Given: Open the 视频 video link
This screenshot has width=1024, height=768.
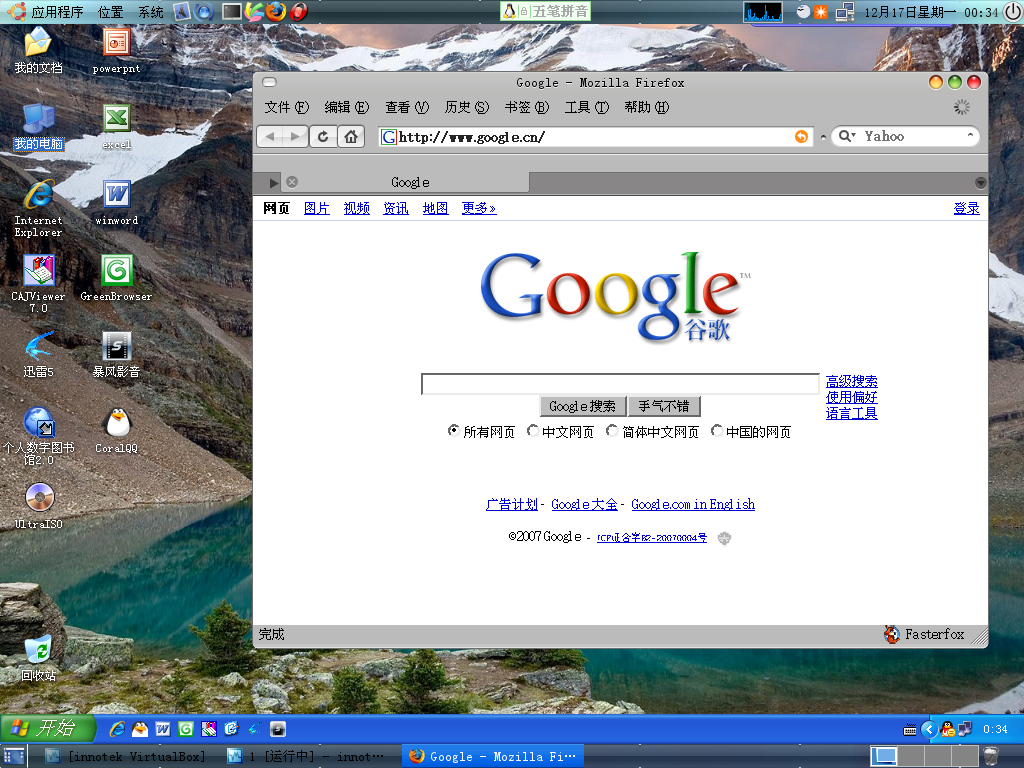Looking at the screenshot, I should (357, 208).
